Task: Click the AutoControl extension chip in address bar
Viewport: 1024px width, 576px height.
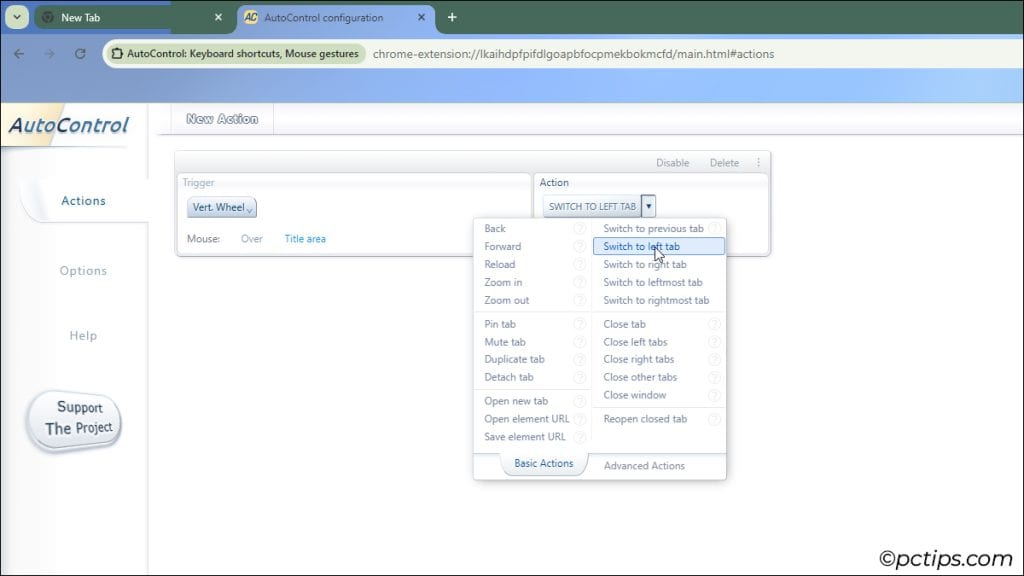Action: click(236, 54)
